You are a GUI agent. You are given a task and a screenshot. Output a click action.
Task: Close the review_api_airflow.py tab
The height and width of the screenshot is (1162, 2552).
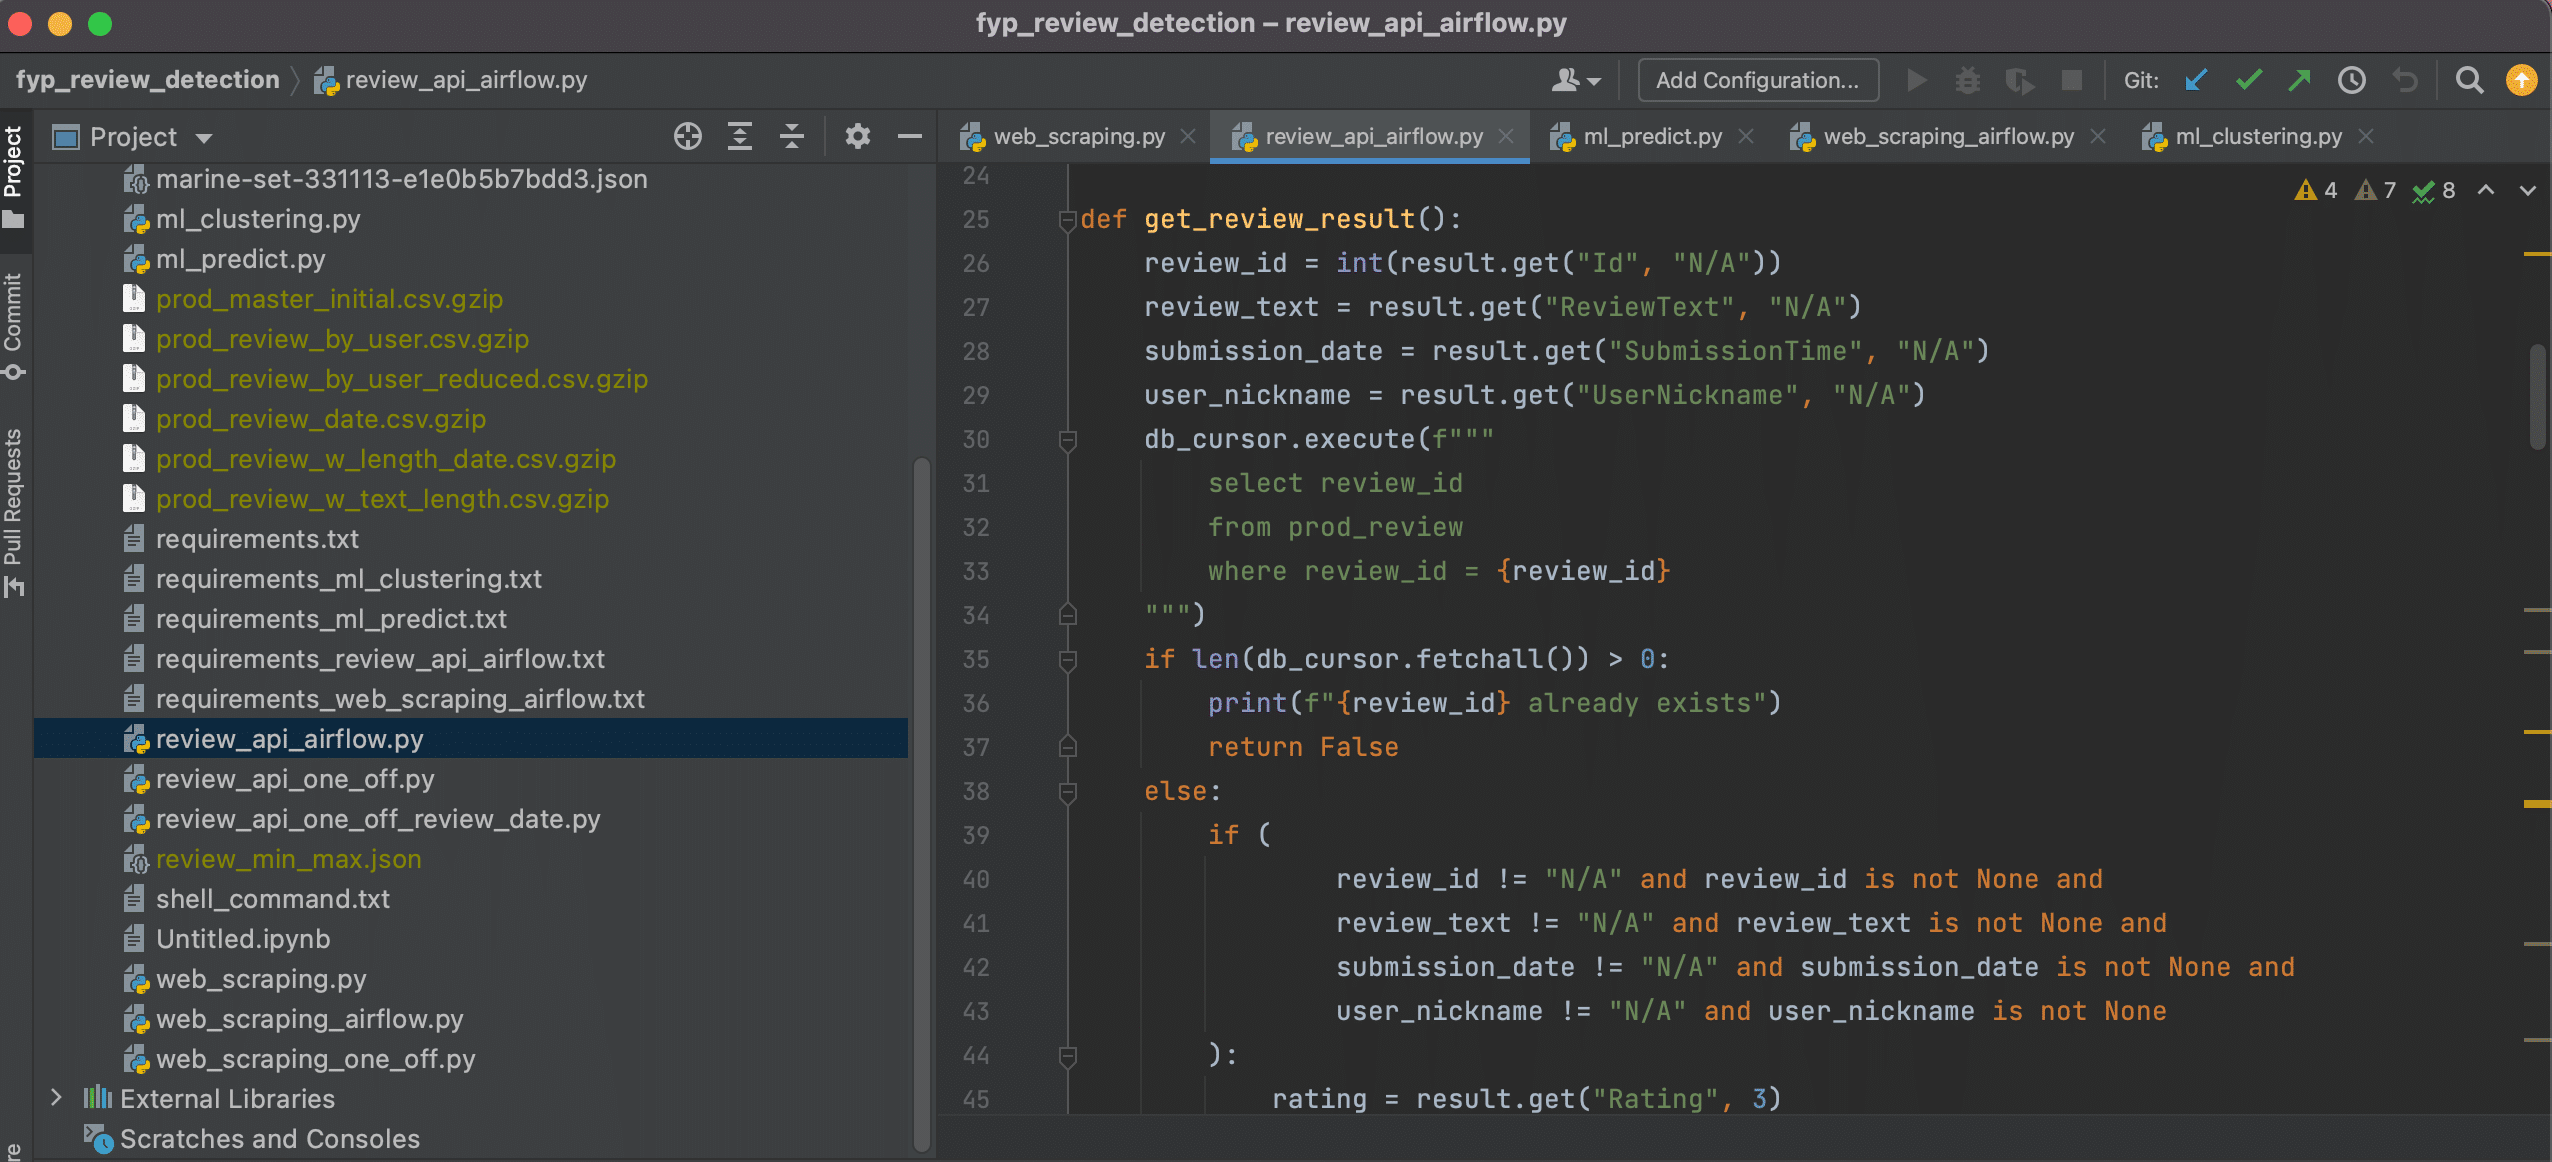[1506, 136]
